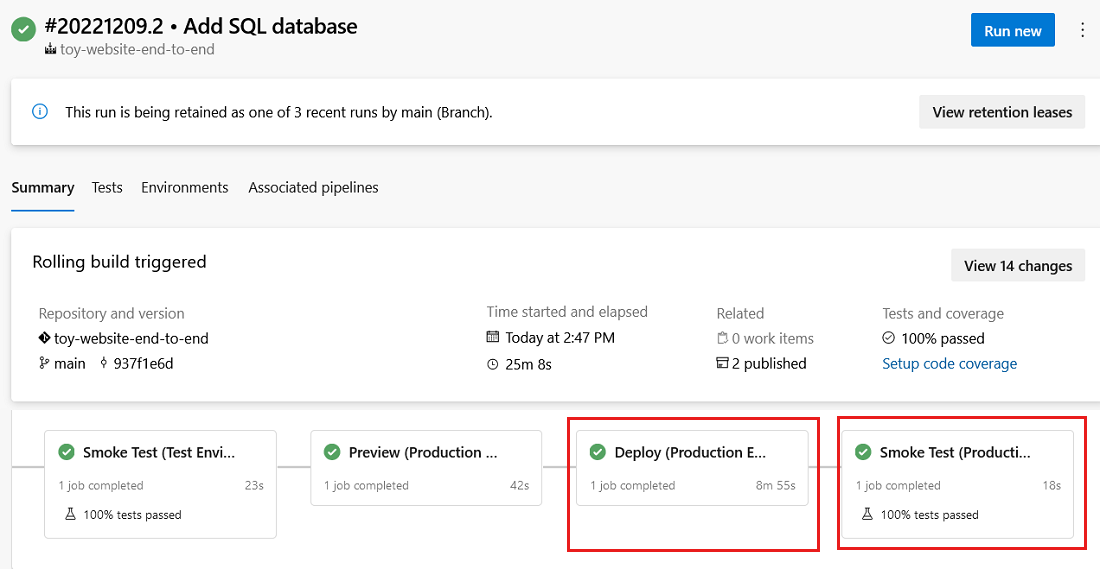
Task: Switch to the Tests tab
Action: tap(107, 187)
